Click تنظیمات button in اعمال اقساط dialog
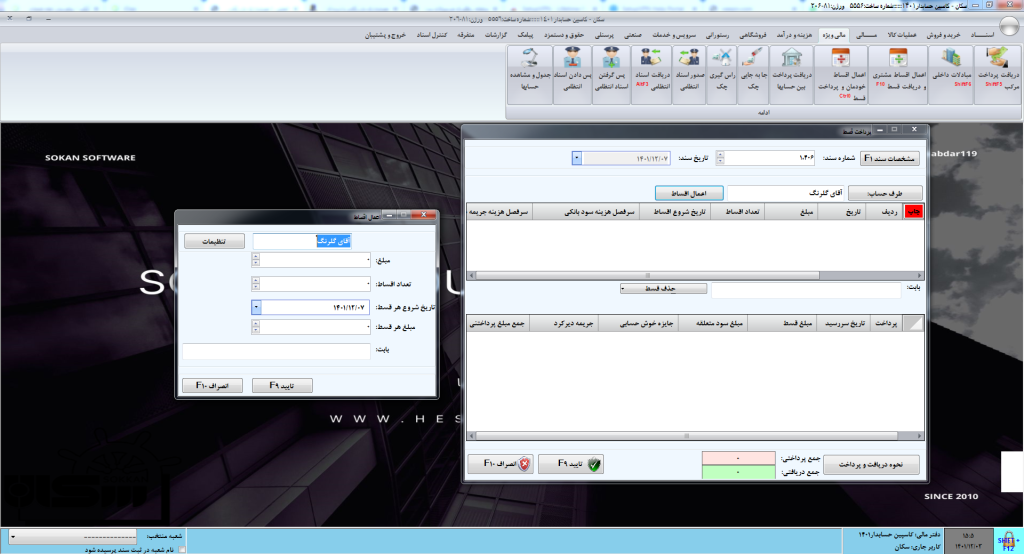This screenshot has height=554, width=1024. tap(214, 241)
